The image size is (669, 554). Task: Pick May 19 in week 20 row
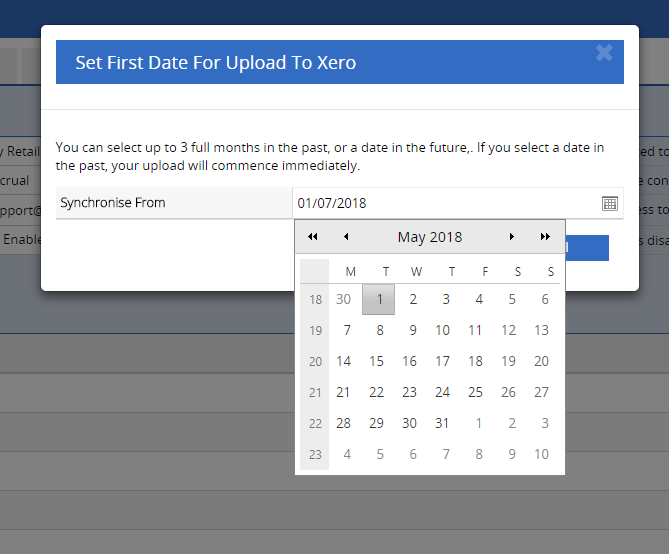(510, 362)
